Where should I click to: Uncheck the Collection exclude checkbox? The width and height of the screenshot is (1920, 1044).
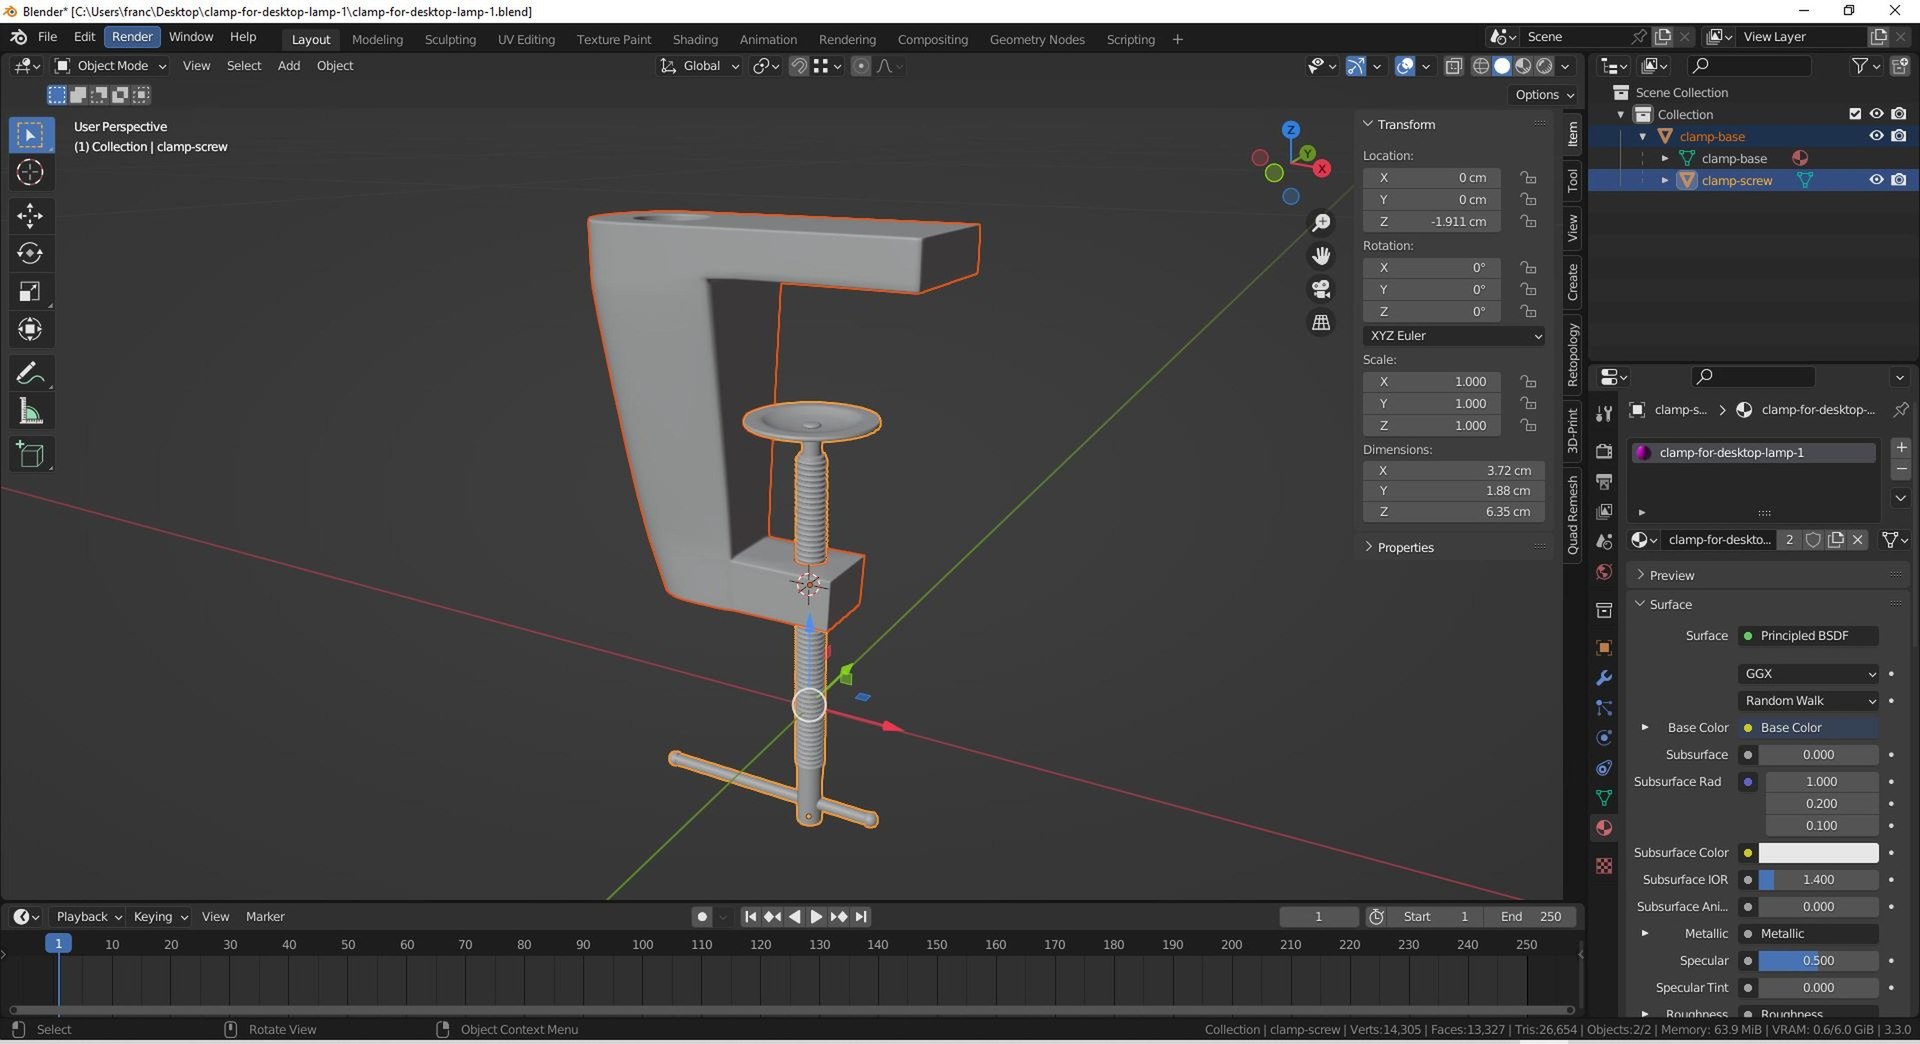click(x=1855, y=114)
